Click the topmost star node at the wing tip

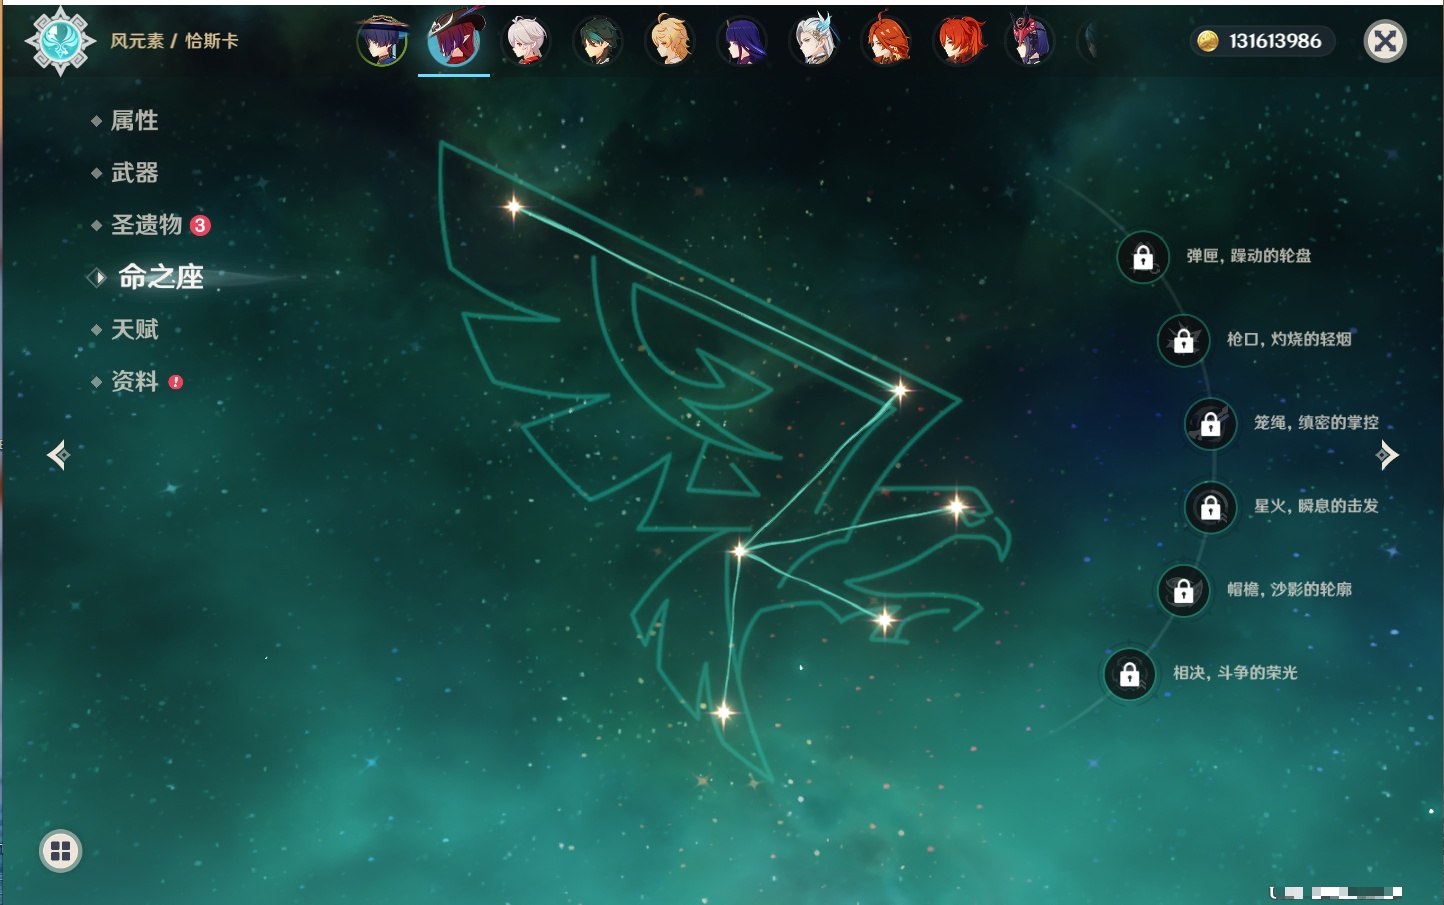tap(514, 207)
